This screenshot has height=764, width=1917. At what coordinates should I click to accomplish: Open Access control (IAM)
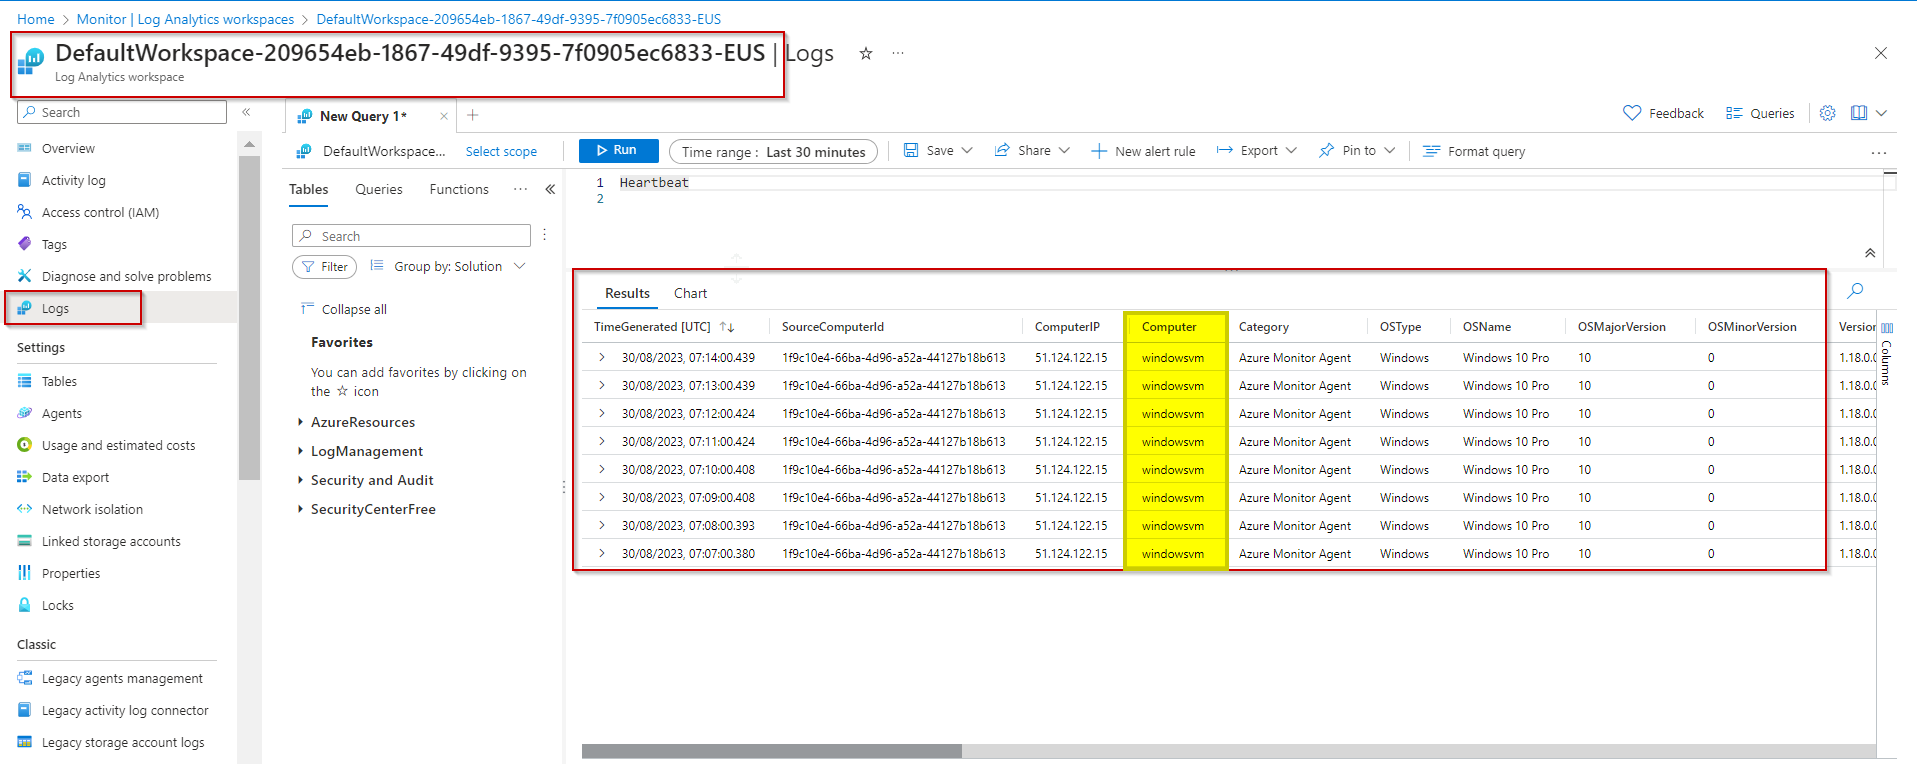tap(100, 212)
